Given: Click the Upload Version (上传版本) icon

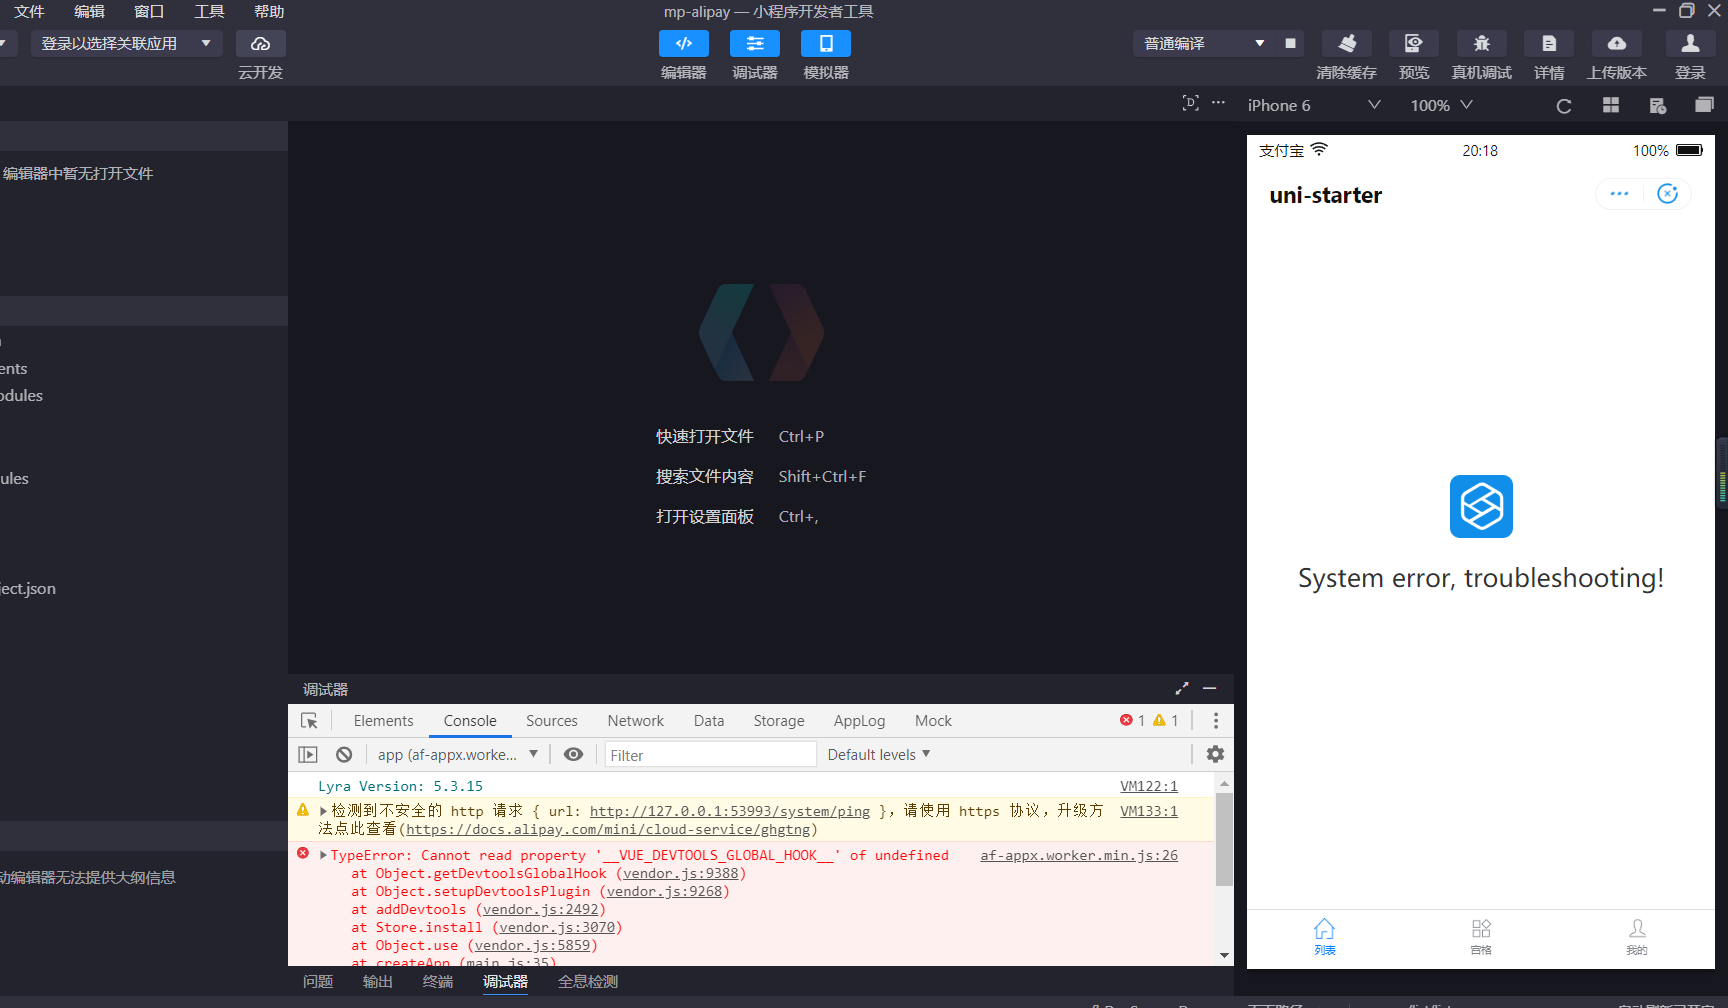Looking at the screenshot, I should [x=1616, y=44].
